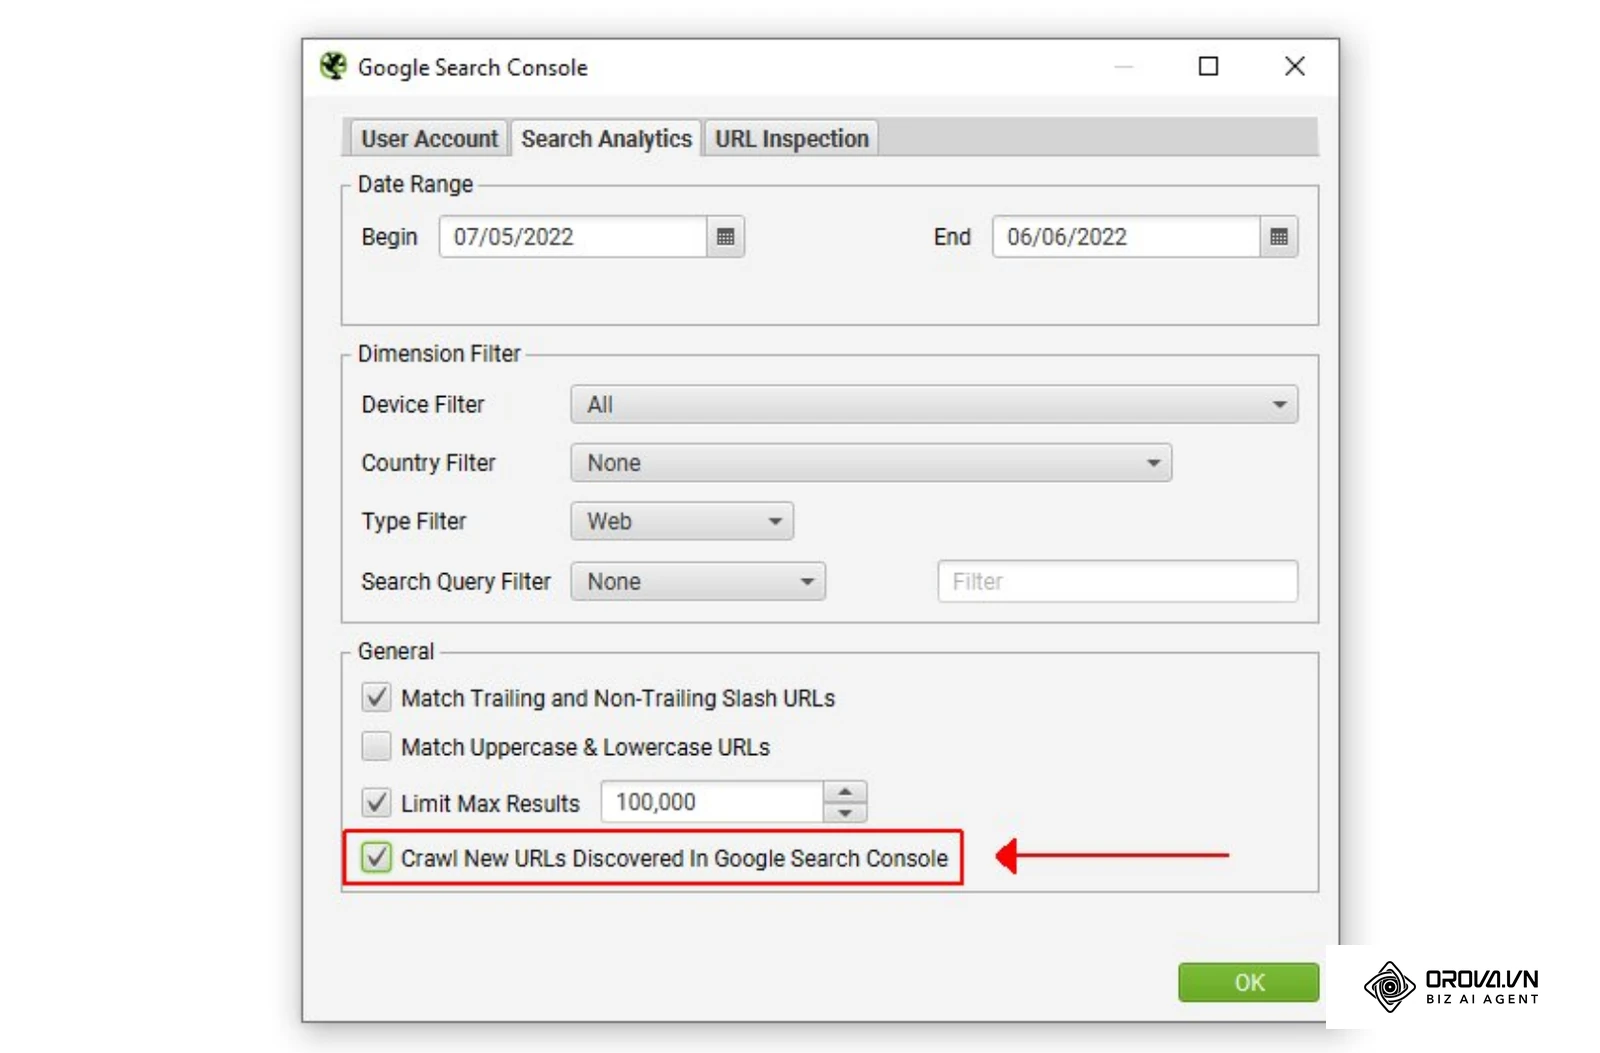Select the Search Analytics tab
The height and width of the screenshot is (1053, 1600).
(x=606, y=138)
